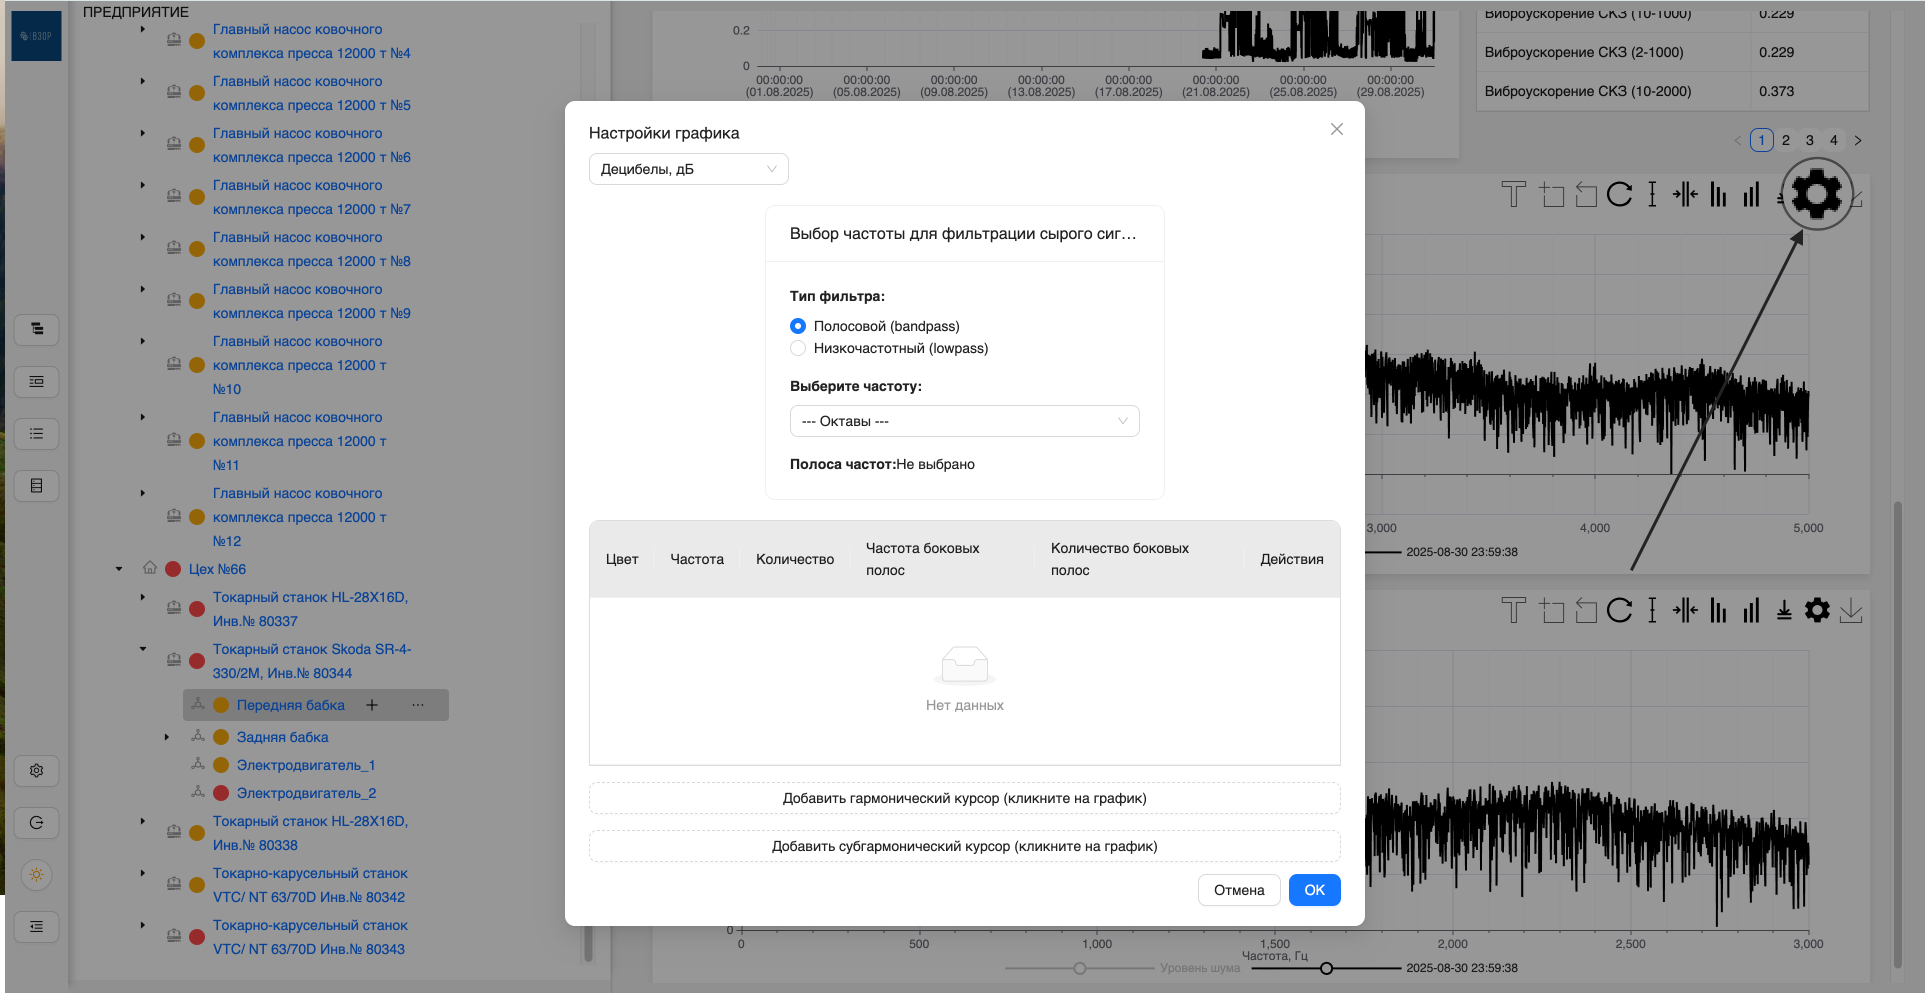Click the circular reset icon on lower chart toolbar

pos(1619,610)
